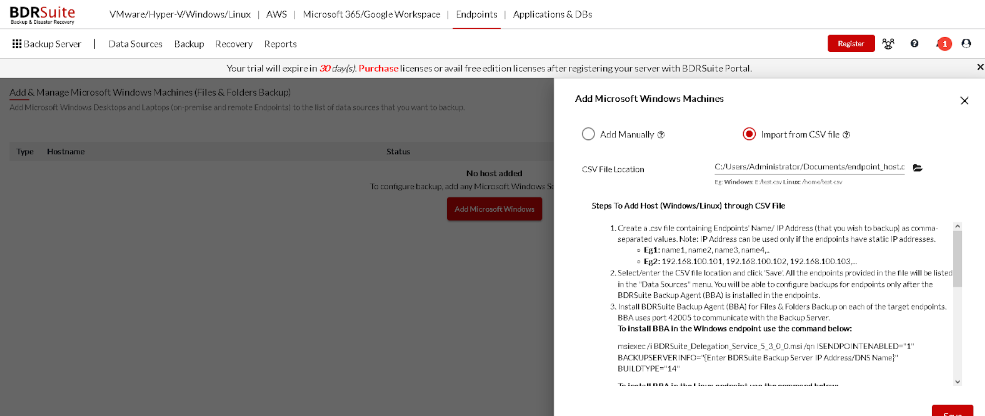Image resolution: width=985 pixels, height=416 pixels.
Task: Close the Add Microsoft Windows Machines panel
Action: point(964,101)
